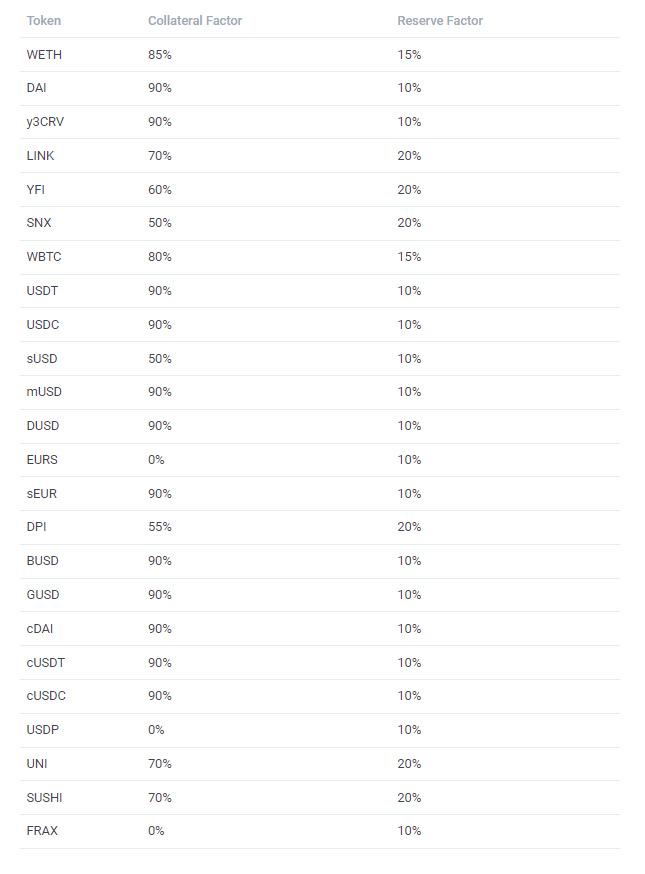Screen dimensions: 645x874
Task: Click EURS's 0% collateral factor value
Action: (x=156, y=460)
